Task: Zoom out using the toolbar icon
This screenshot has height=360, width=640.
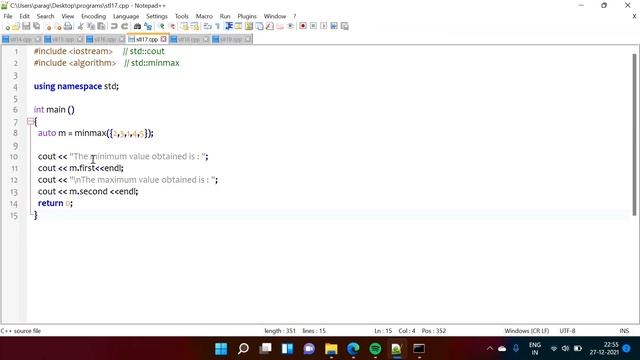Action: pos(172,27)
